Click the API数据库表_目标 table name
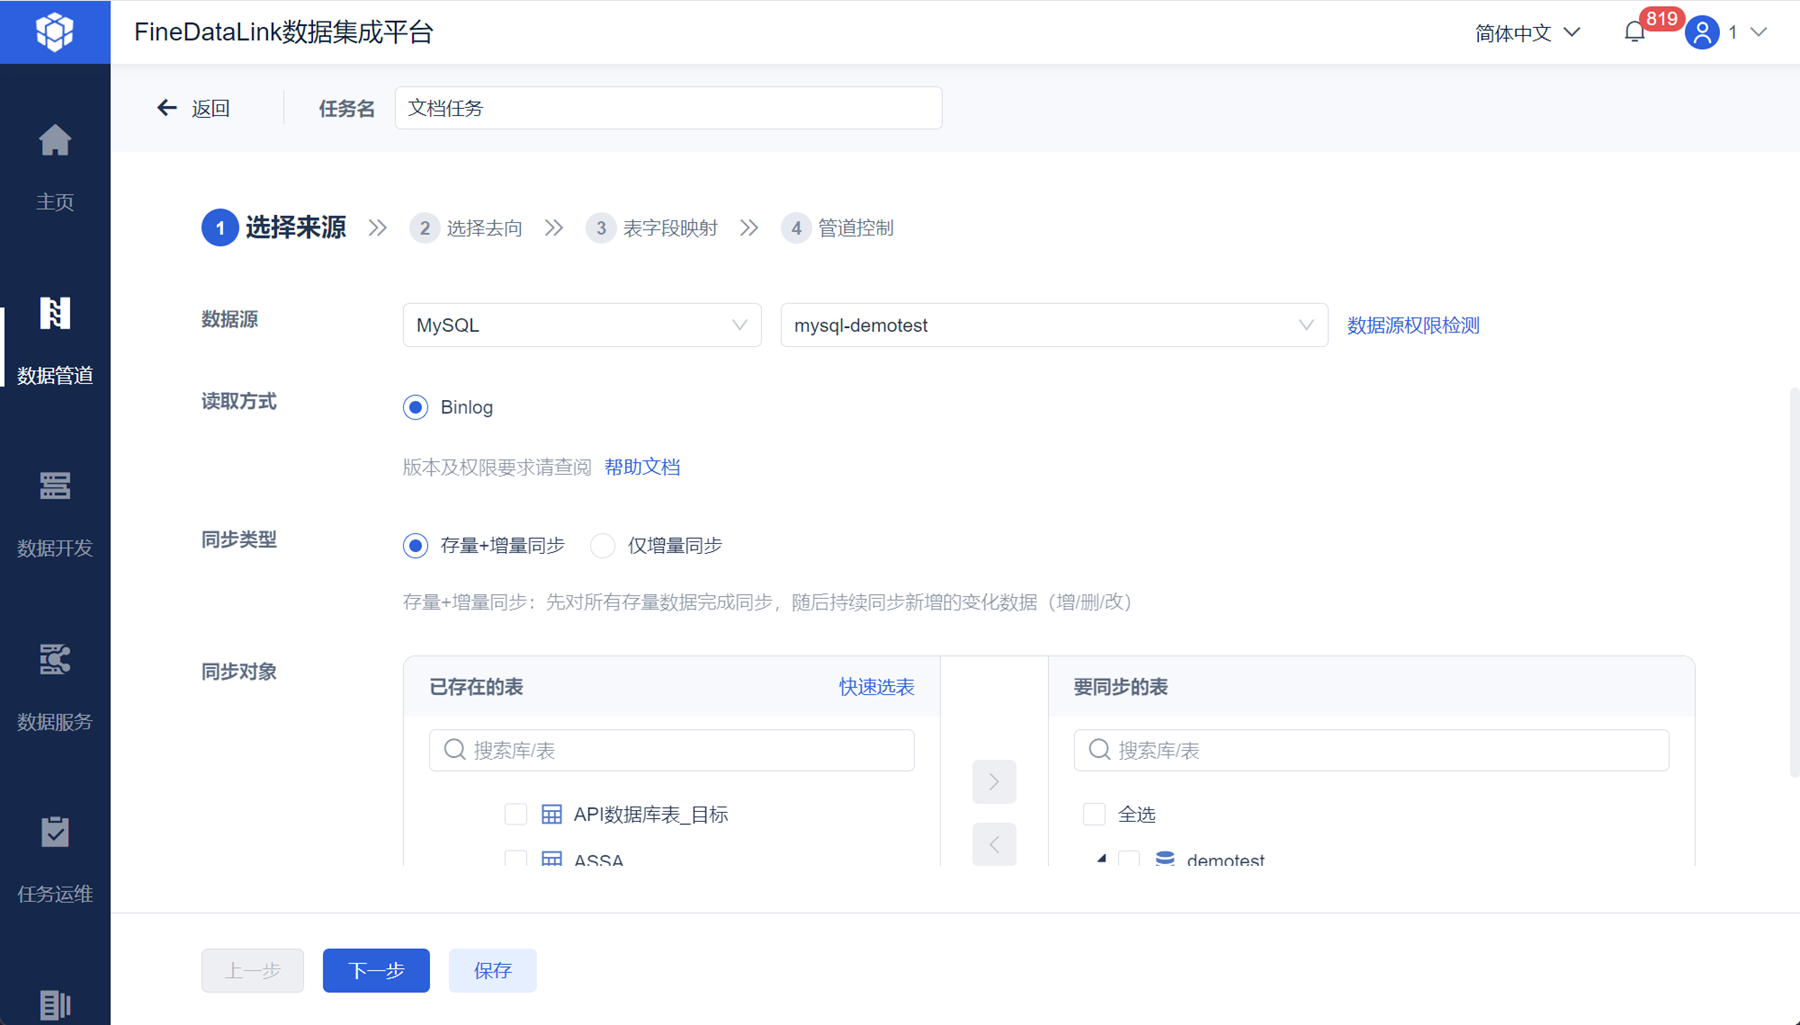 click(650, 814)
